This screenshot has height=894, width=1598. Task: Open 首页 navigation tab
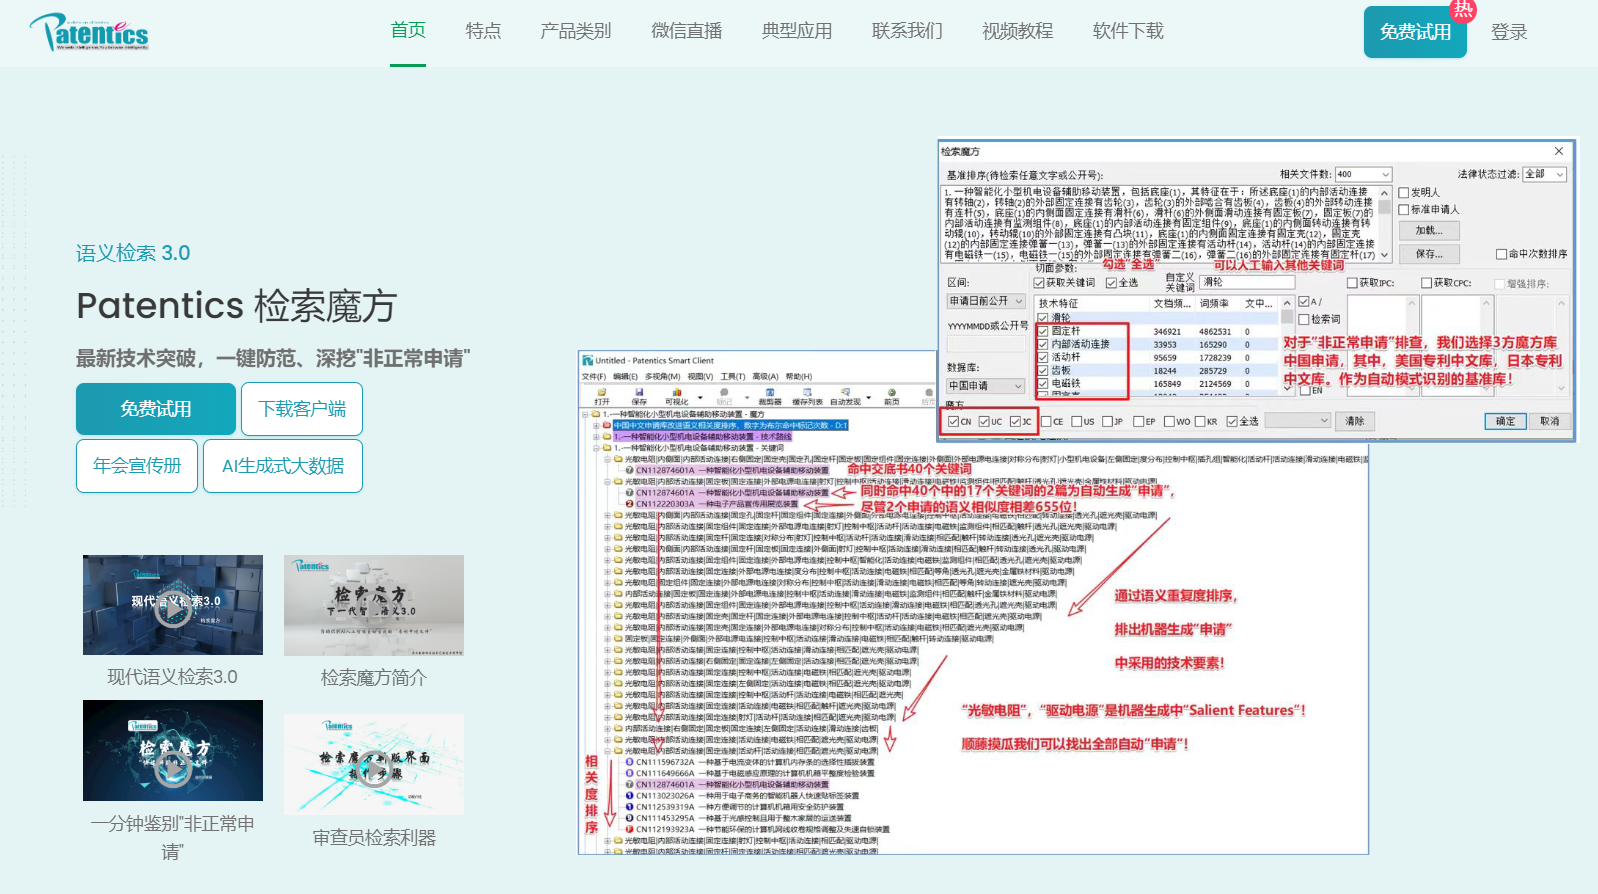[408, 30]
